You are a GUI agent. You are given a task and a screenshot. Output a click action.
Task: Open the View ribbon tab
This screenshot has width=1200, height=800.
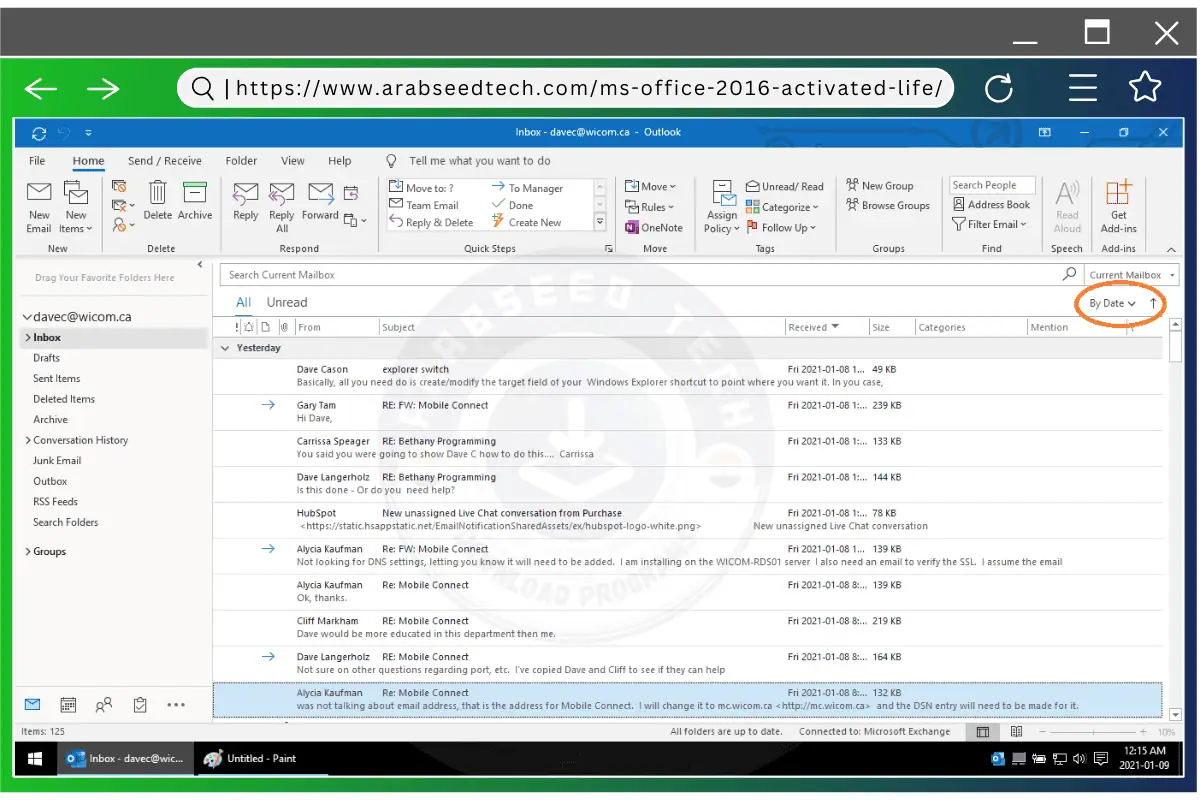pyautogui.click(x=292, y=160)
